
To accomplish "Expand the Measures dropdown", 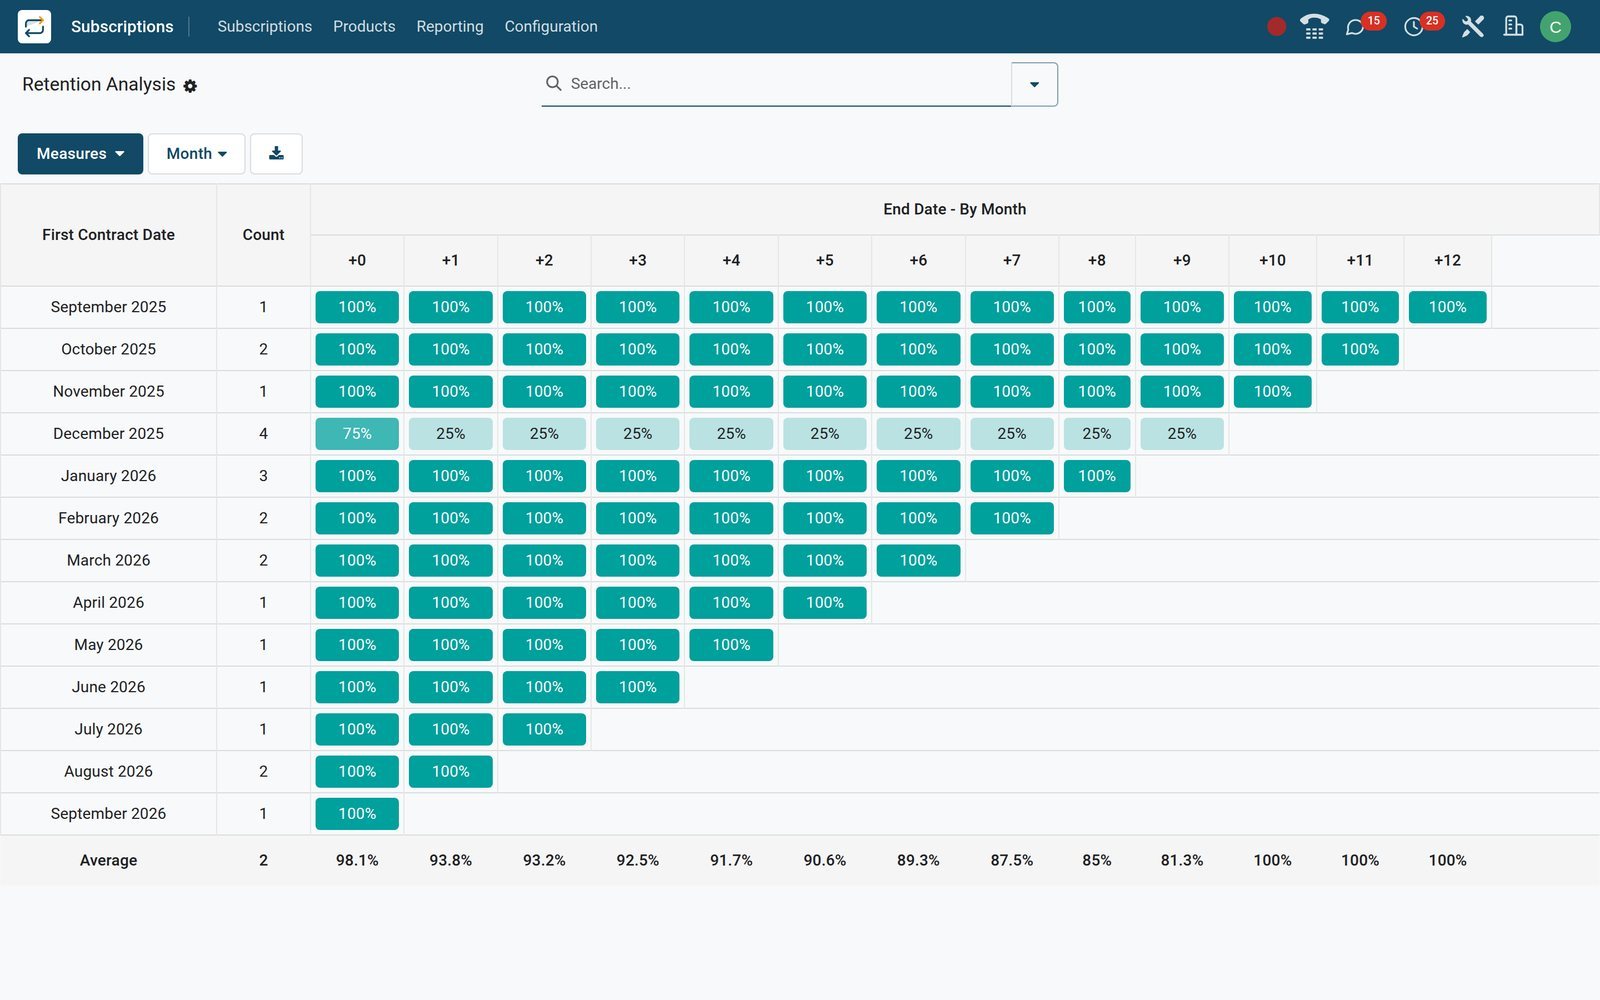I will [80, 154].
